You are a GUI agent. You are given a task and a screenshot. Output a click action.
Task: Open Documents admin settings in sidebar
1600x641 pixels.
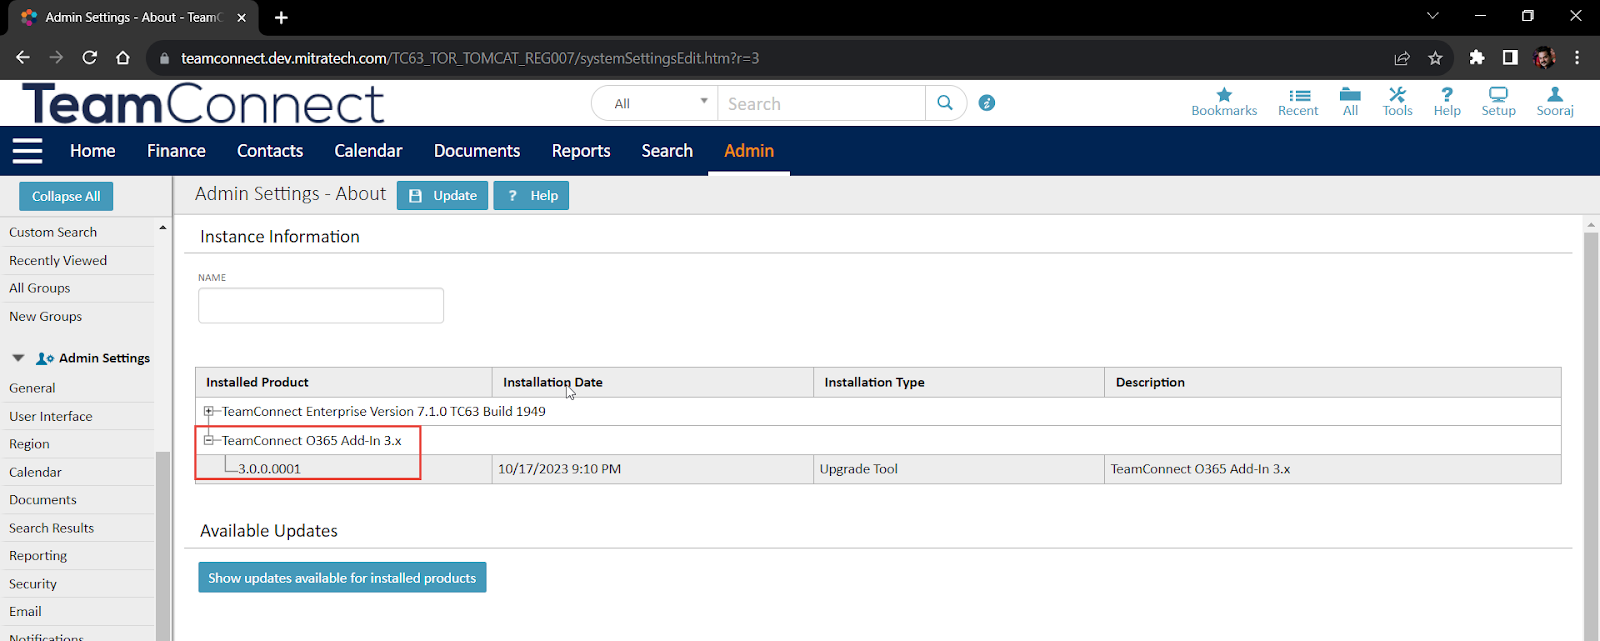click(x=43, y=500)
